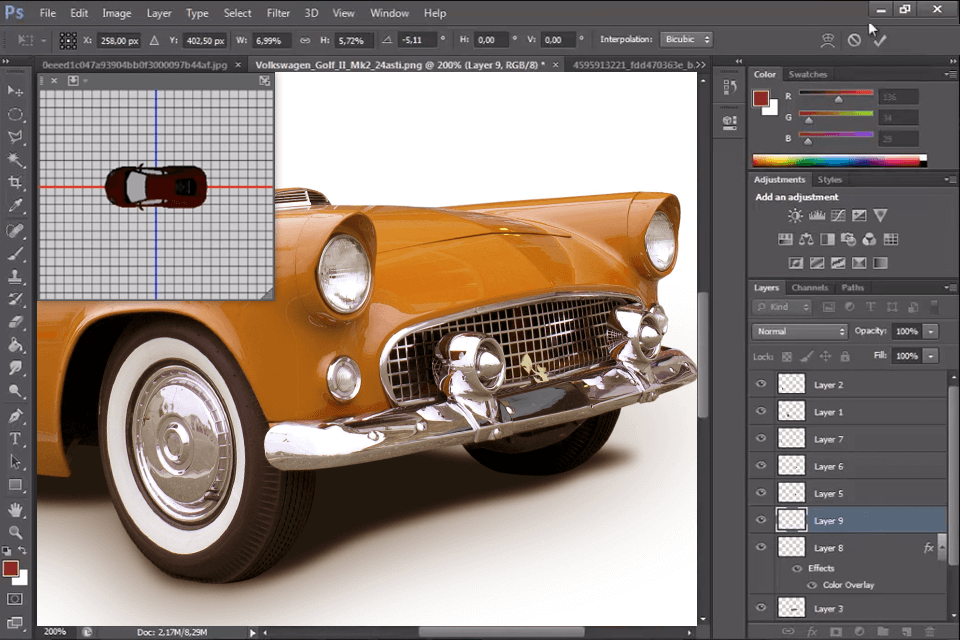Select the Crop tool
960x640 pixels.
click(x=14, y=182)
